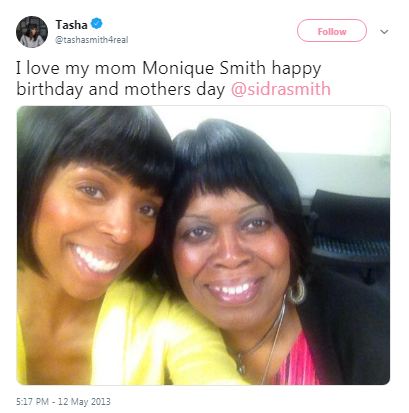Click the 5:17 PM timestamp
Screen dimensions: 409x413
click(32, 401)
